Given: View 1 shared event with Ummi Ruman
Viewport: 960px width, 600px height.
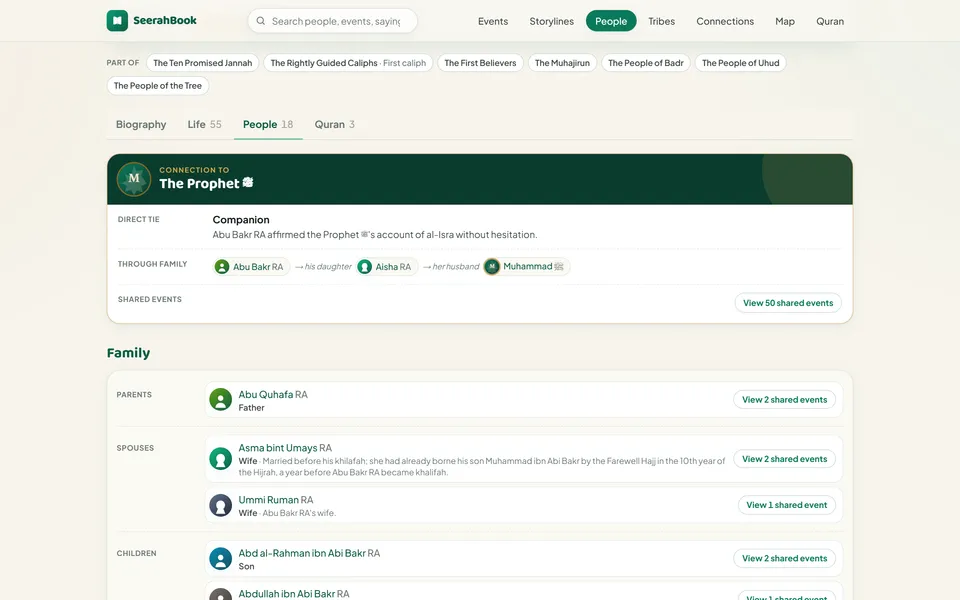Looking at the screenshot, I should [786, 505].
